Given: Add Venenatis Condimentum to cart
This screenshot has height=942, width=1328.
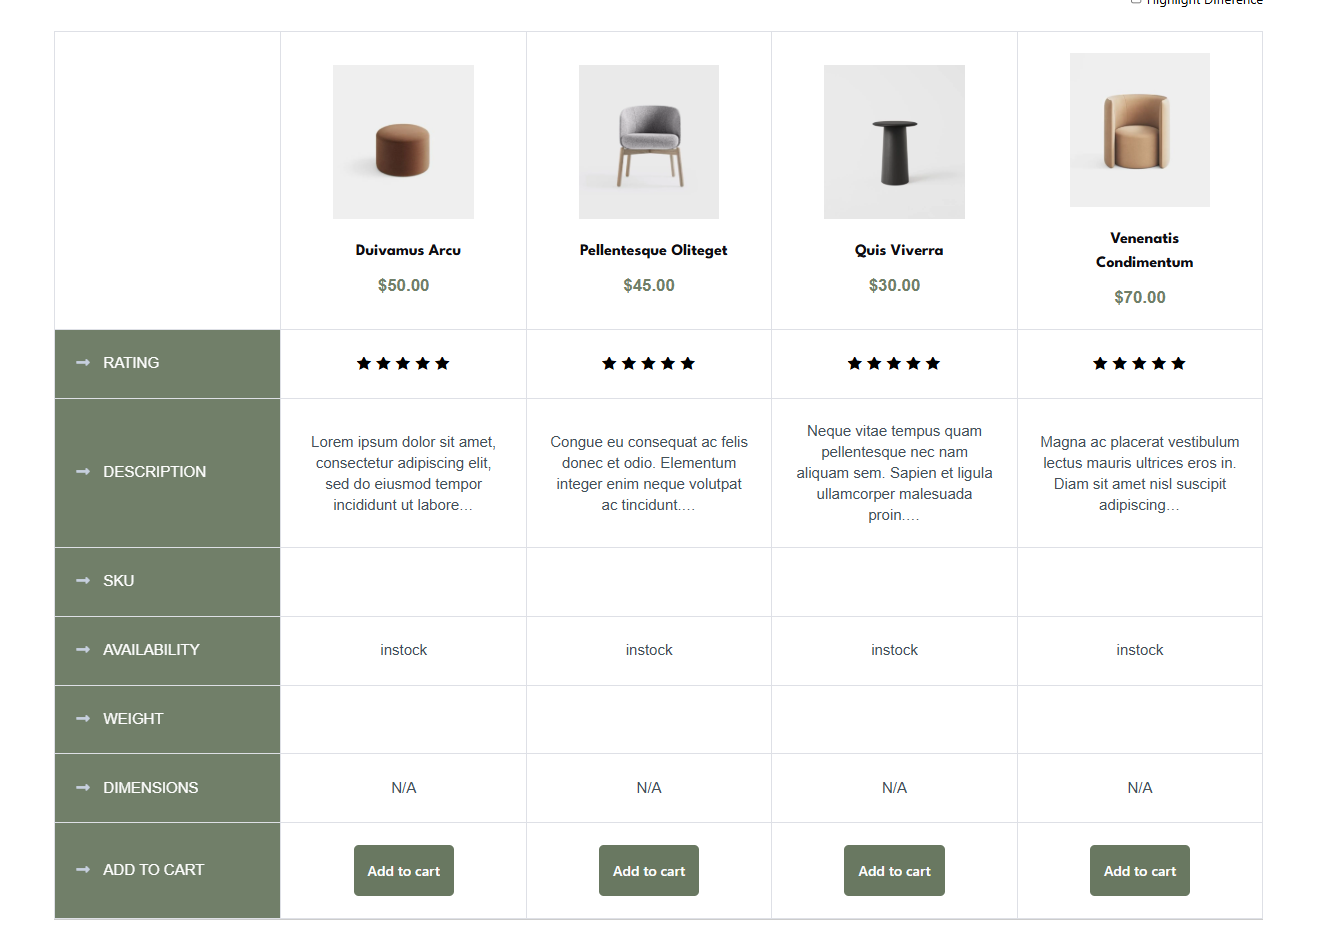Looking at the screenshot, I should click(1139, 871).
